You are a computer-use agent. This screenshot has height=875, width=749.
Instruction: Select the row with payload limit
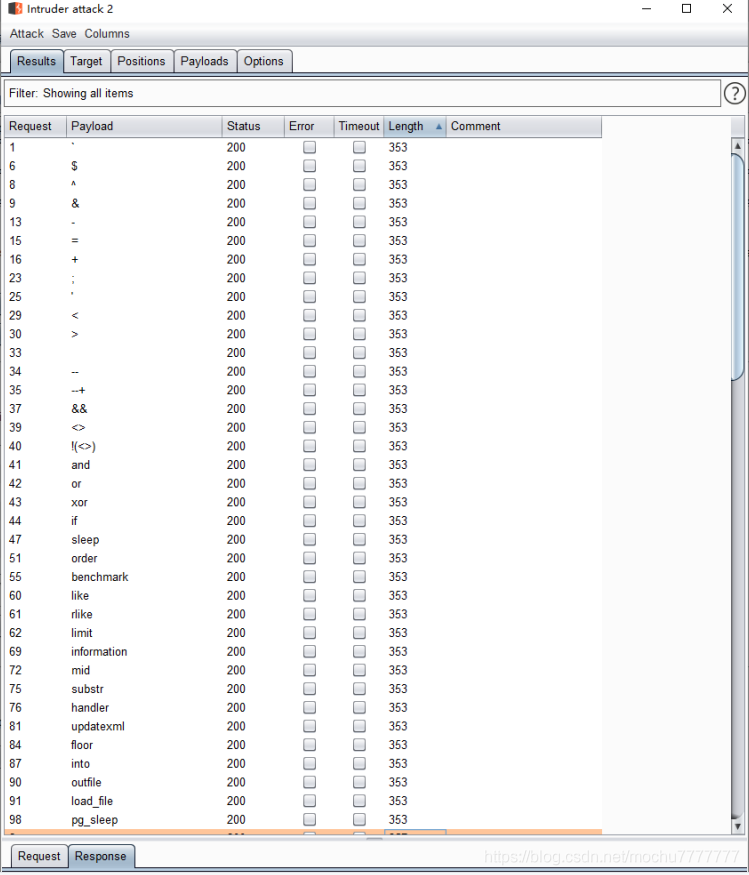pos(303,633)
